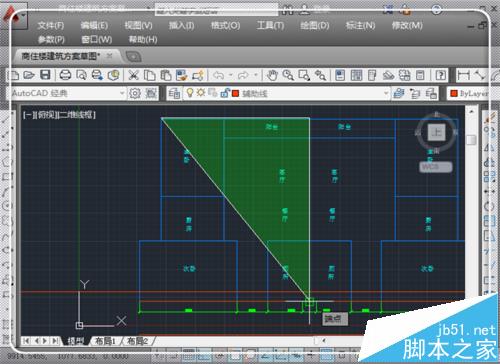Click the Open file folder icon
The width and height of the screenshot is (500, 364).
click(x=29, y=75)
